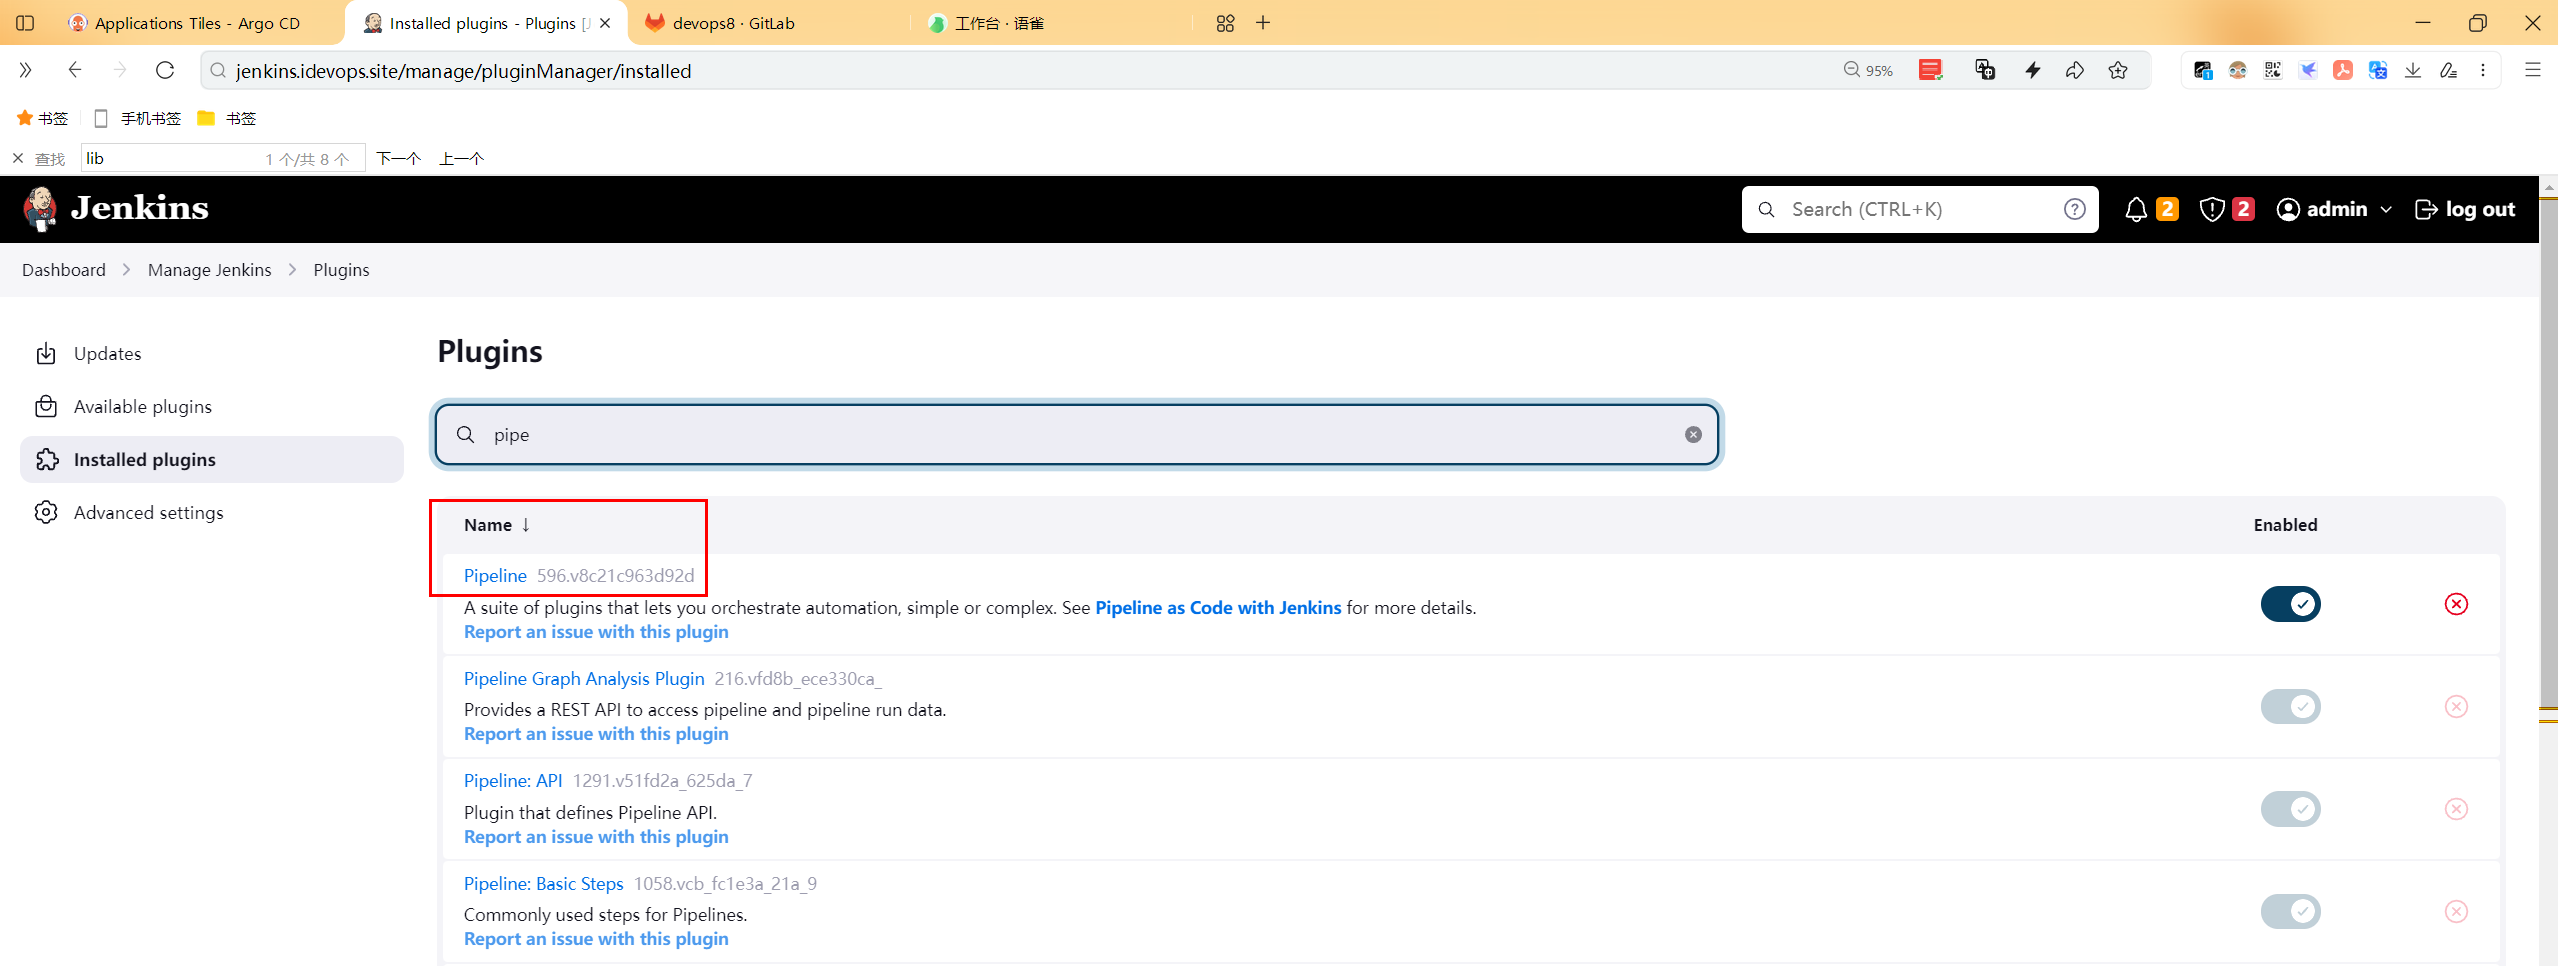Screen dimensions: 2558x966
Task: Open a new tab with the plus icon
Action: coord(1263,22)
